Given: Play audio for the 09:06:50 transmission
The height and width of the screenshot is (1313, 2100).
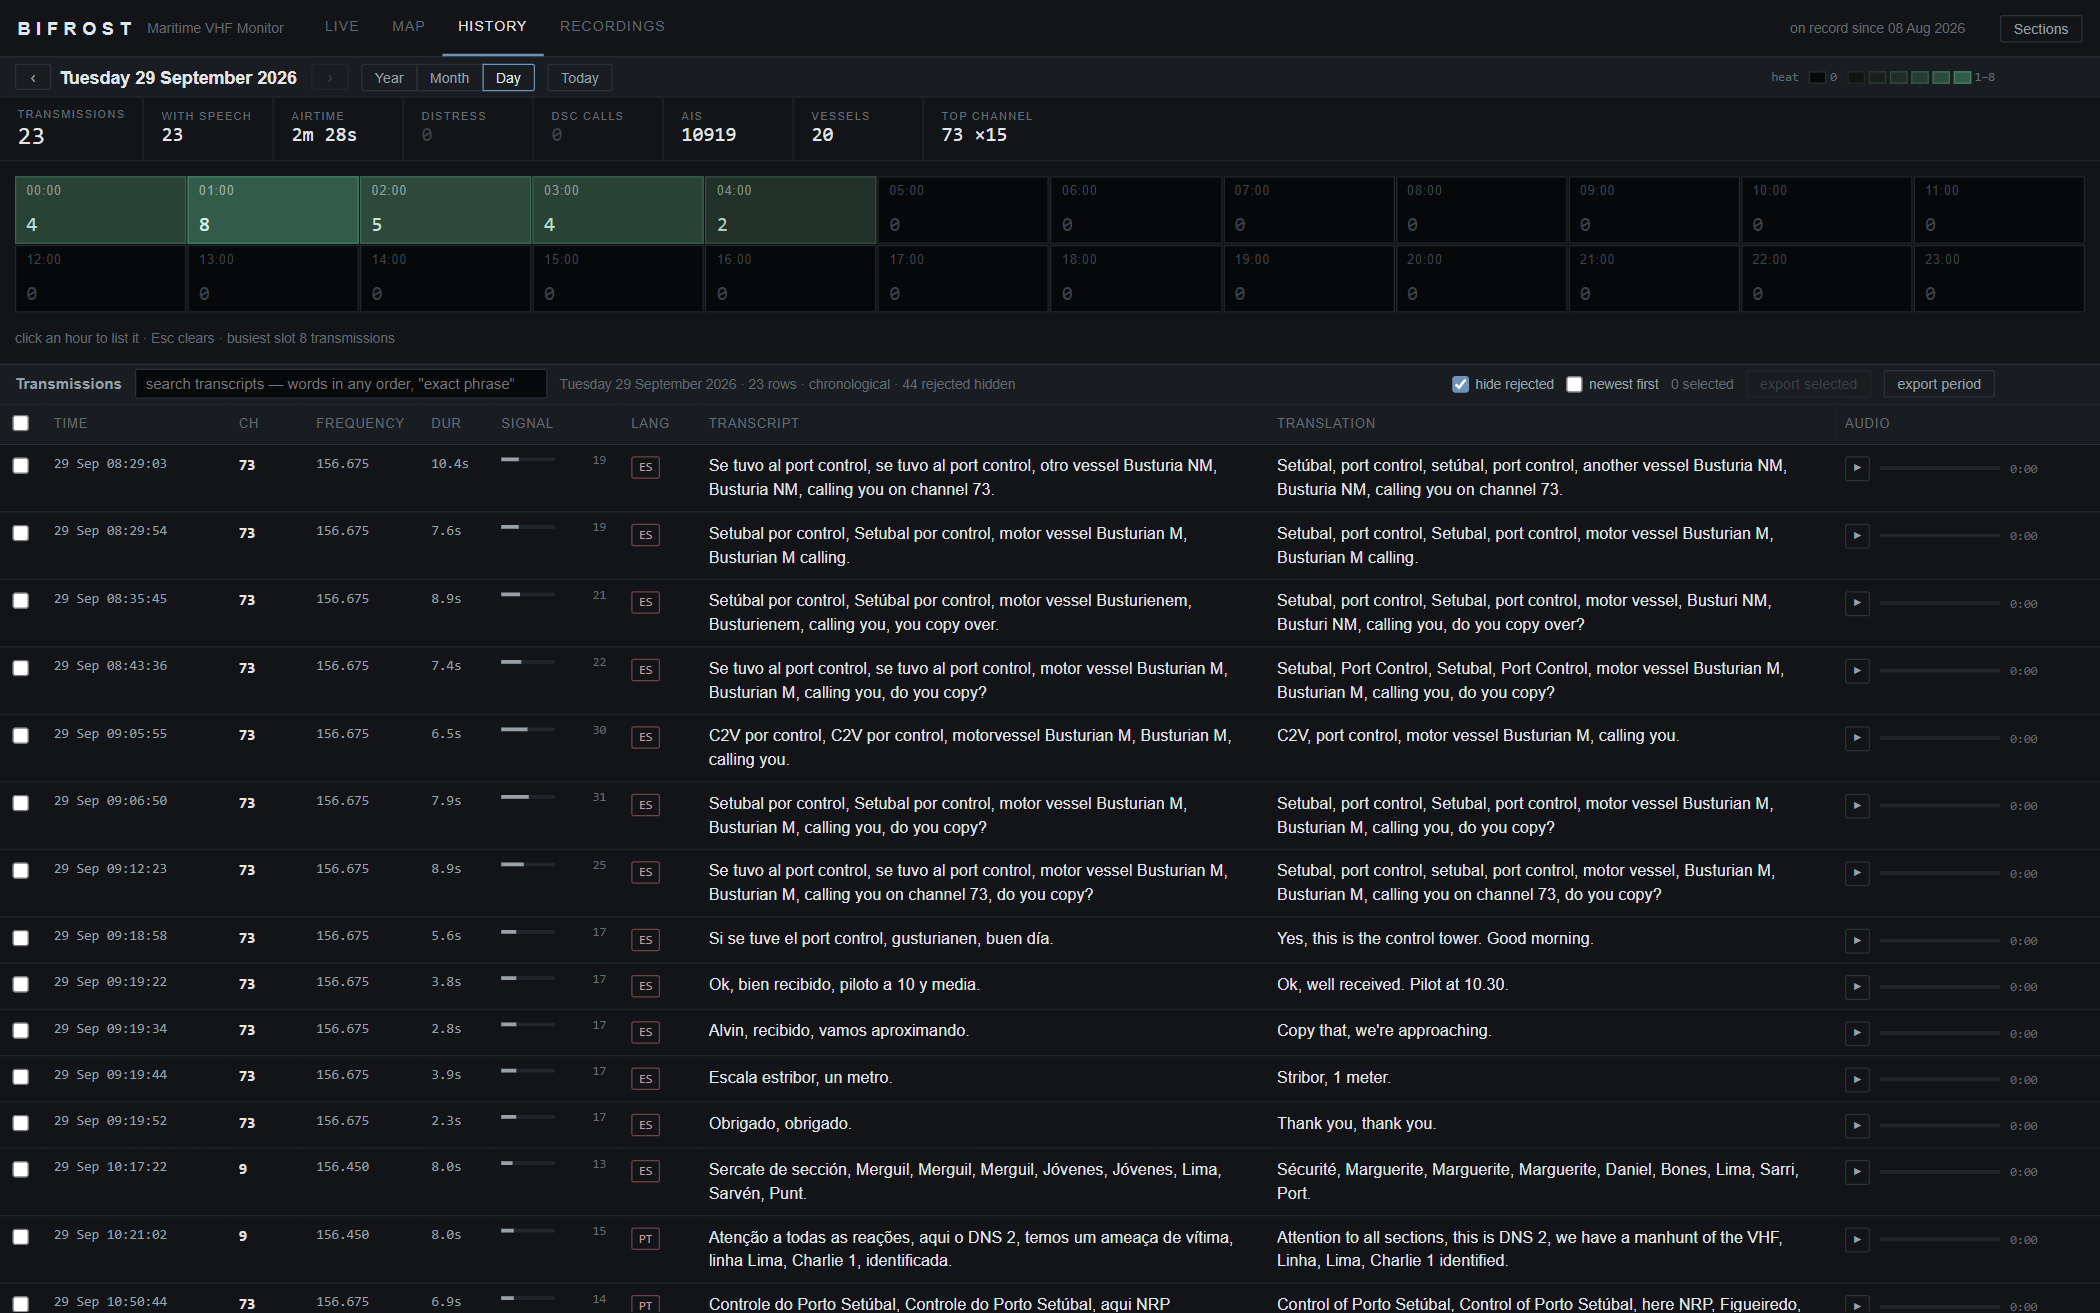Looking at the screenshot, I should coord(1857,806).
